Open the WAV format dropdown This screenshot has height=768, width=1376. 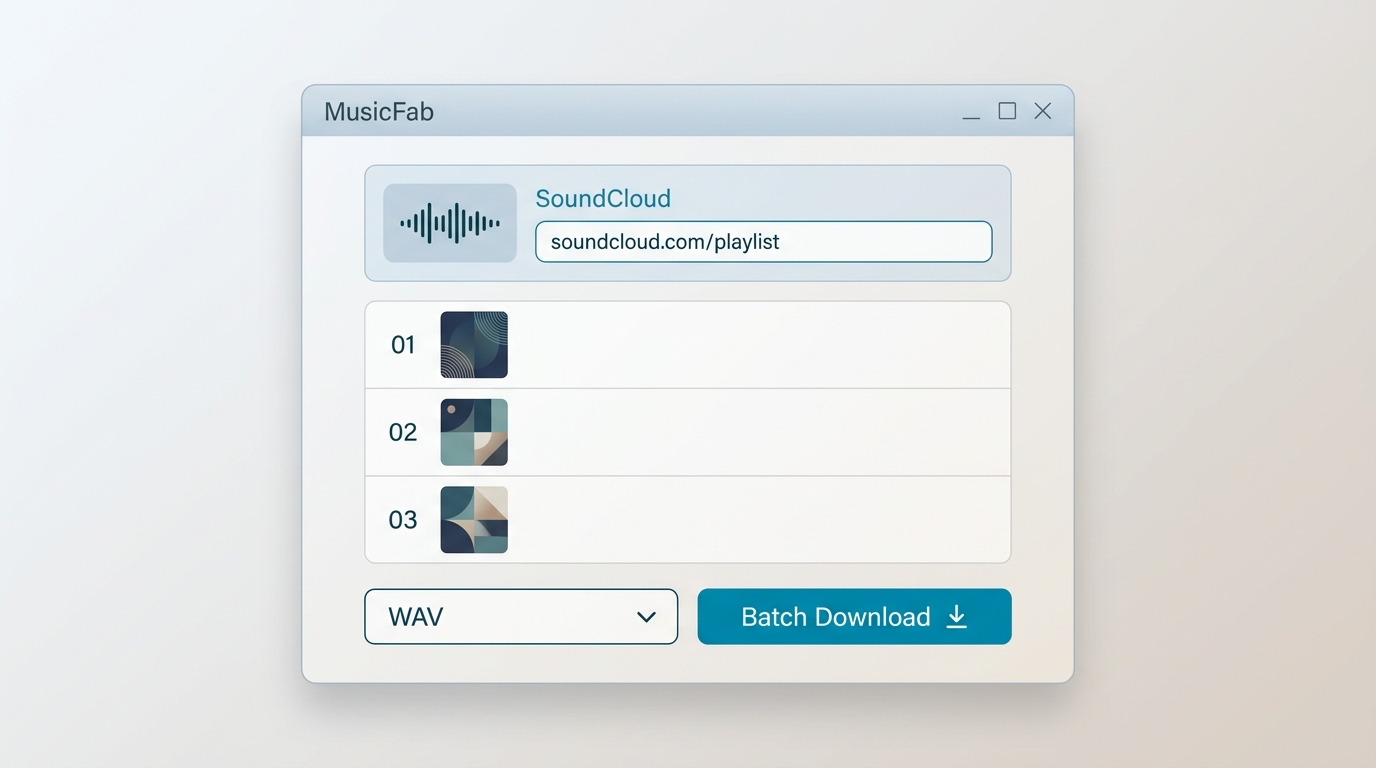(521, 616)
